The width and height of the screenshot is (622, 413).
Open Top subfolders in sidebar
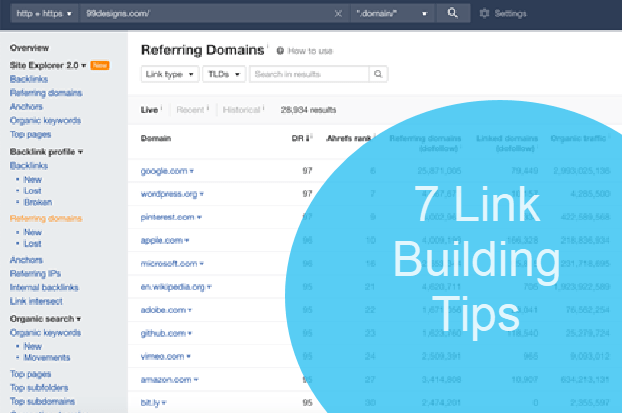click(39, 388)
